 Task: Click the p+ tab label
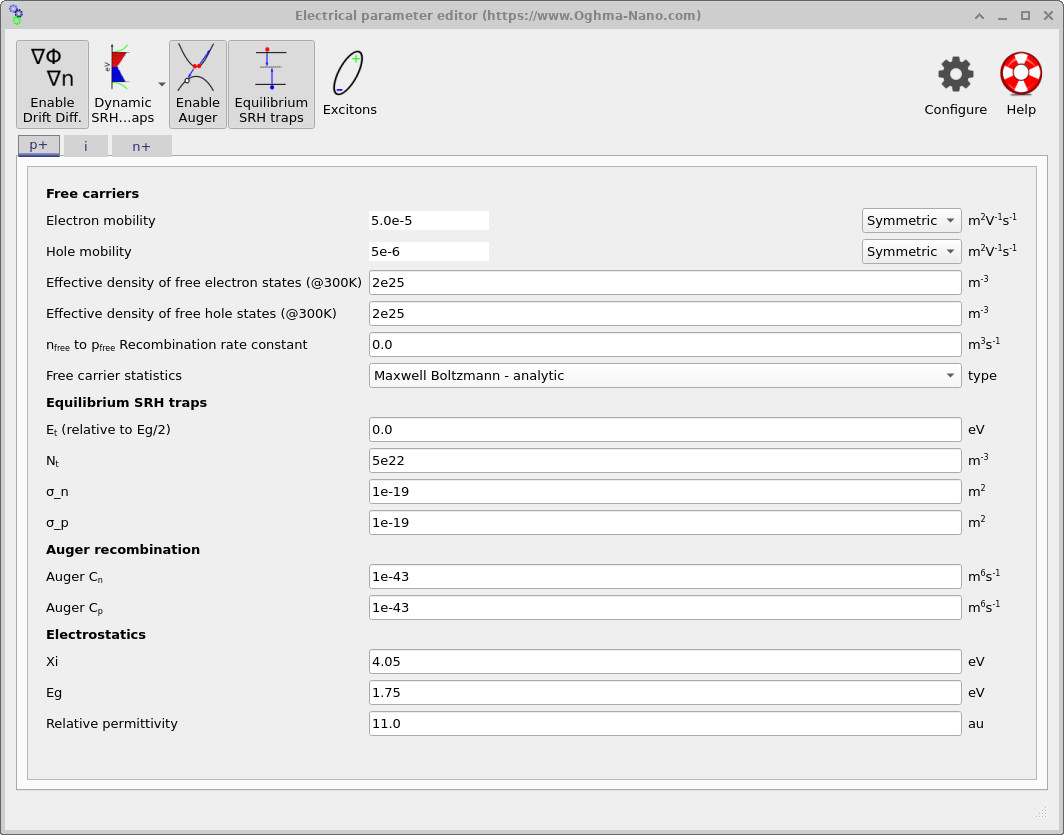[x=38, y=145]
